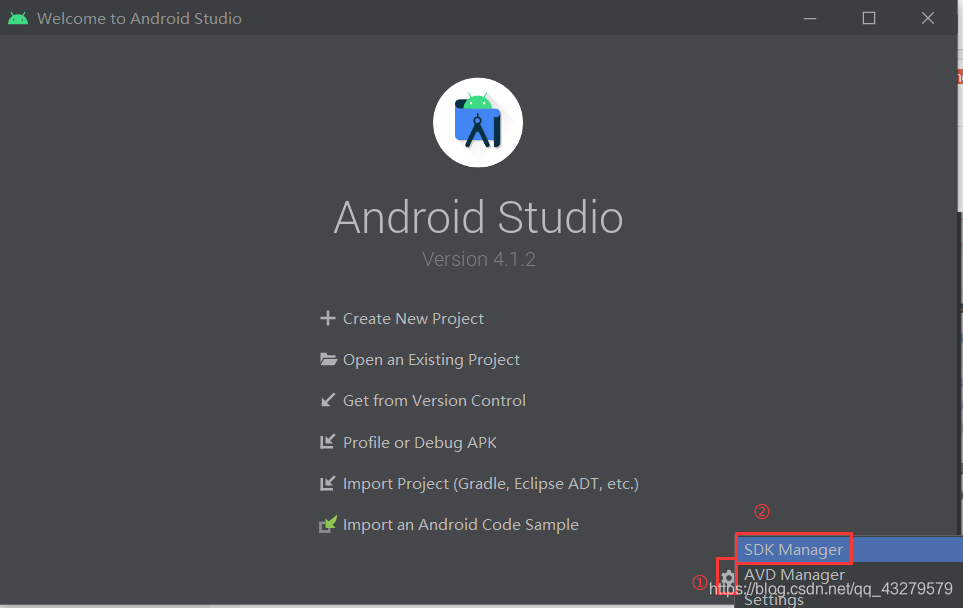Minimize the Welcome to Android Studio window

coord(810,18)
